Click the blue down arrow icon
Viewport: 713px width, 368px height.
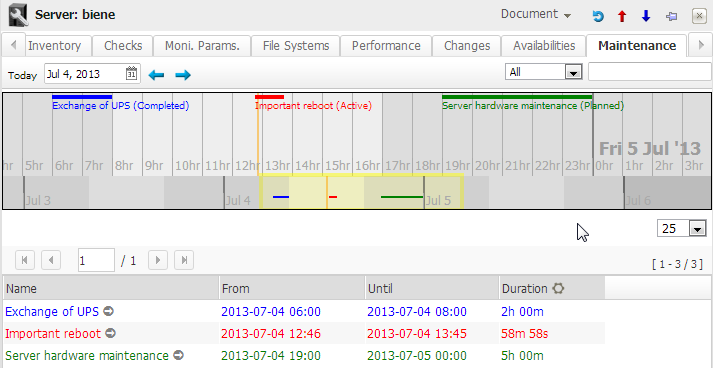pyautogui.click(x=646, y=17)
